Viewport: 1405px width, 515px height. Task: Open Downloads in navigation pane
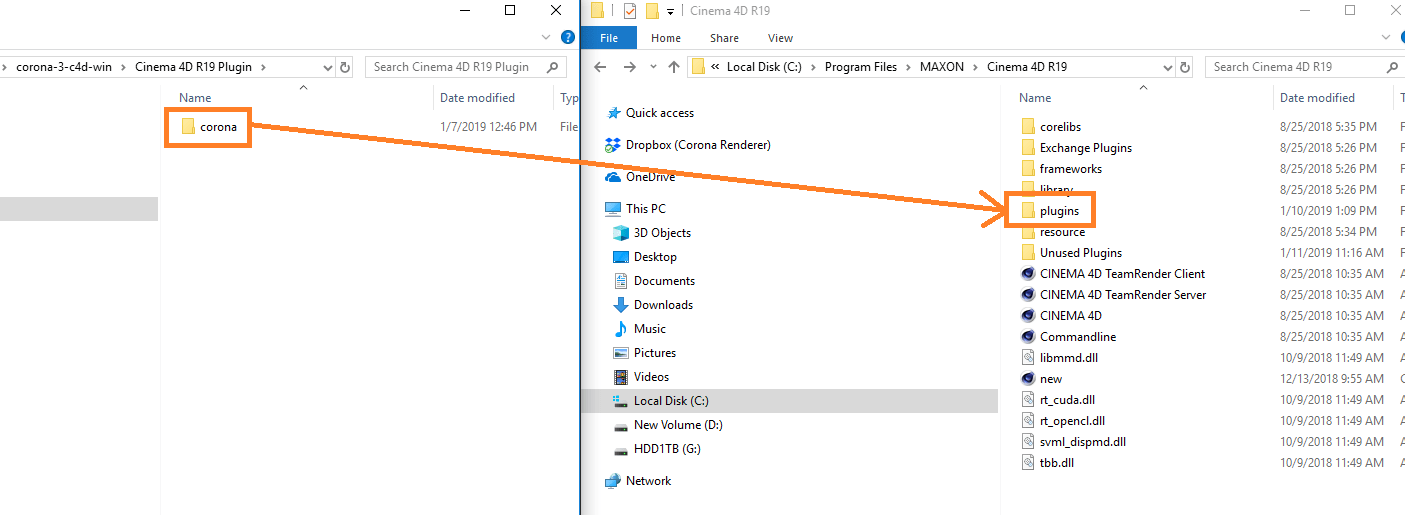click(663, 305)
